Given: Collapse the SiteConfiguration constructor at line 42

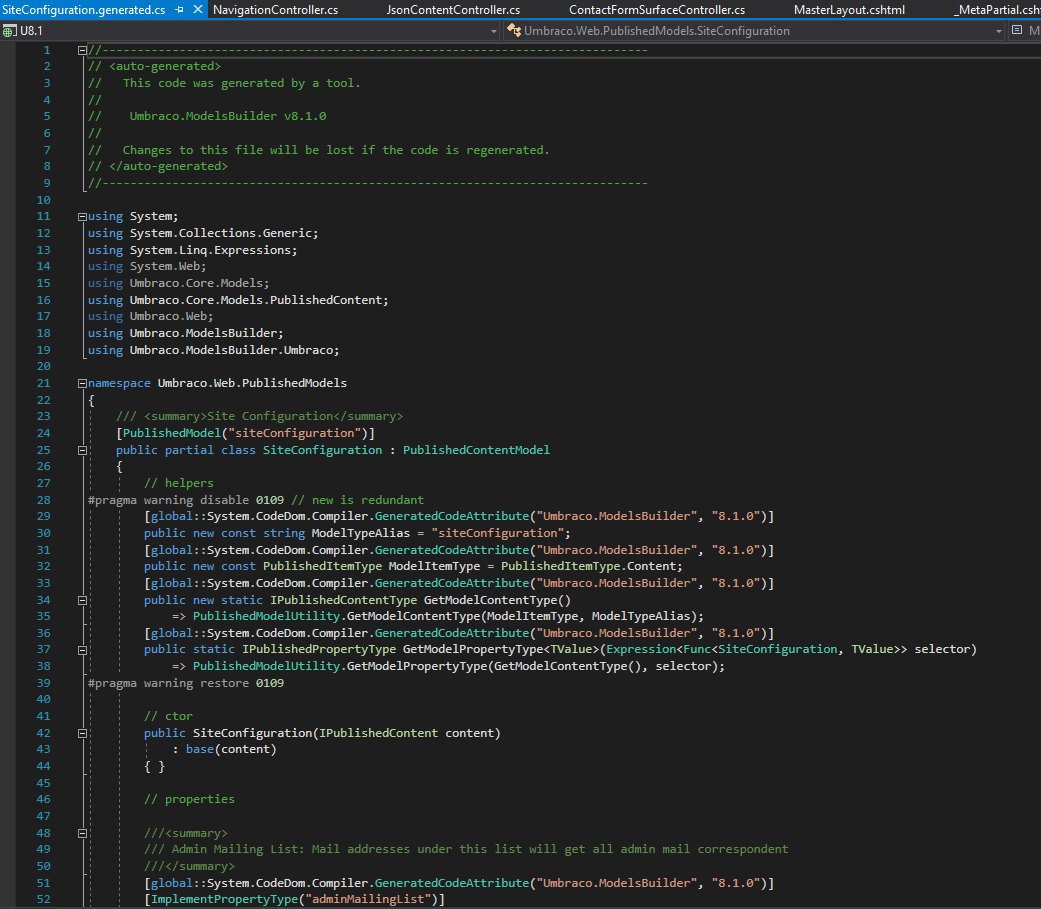Looking at the screenshot, I should coord(82,734).
